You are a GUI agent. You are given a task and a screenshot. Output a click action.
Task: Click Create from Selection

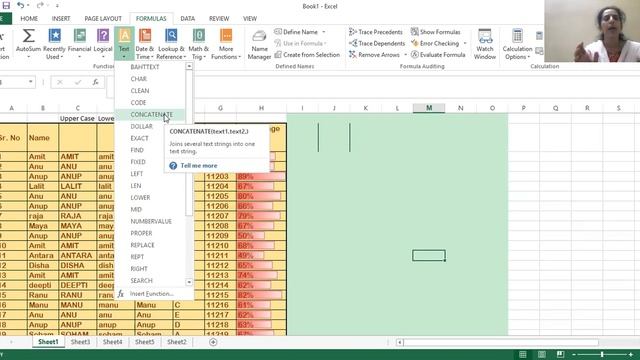tap(307, 55)
